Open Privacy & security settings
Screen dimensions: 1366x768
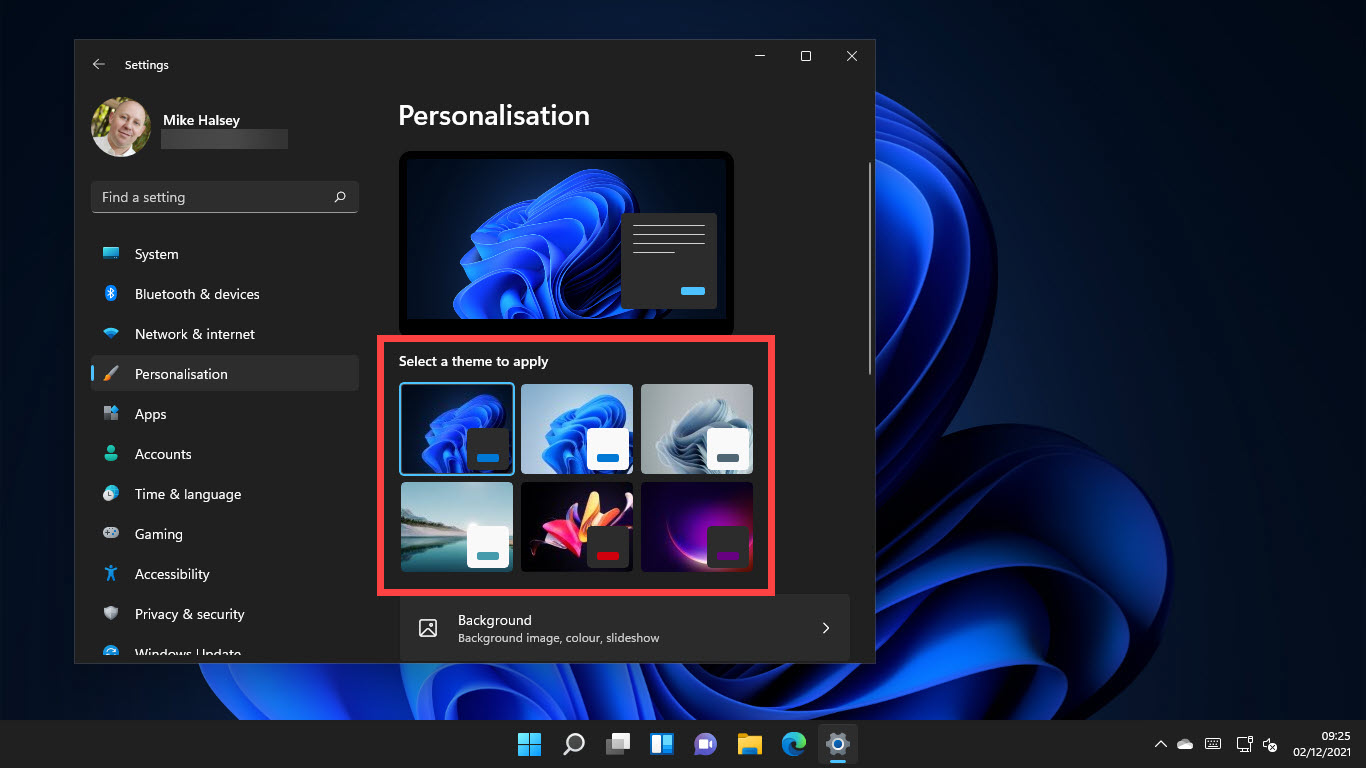tap(189, 614)
